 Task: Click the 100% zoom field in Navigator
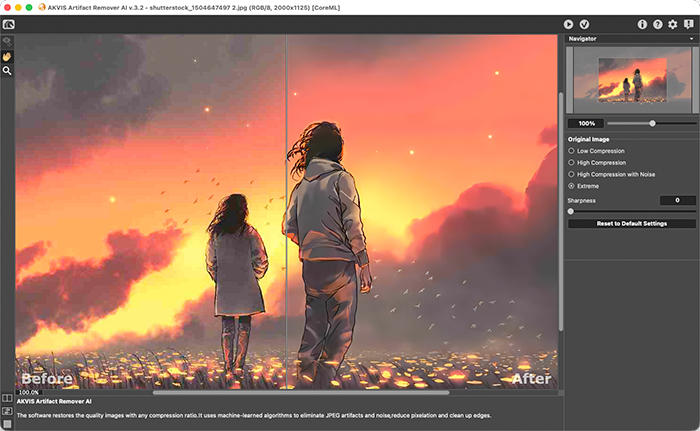coord(586,123)
